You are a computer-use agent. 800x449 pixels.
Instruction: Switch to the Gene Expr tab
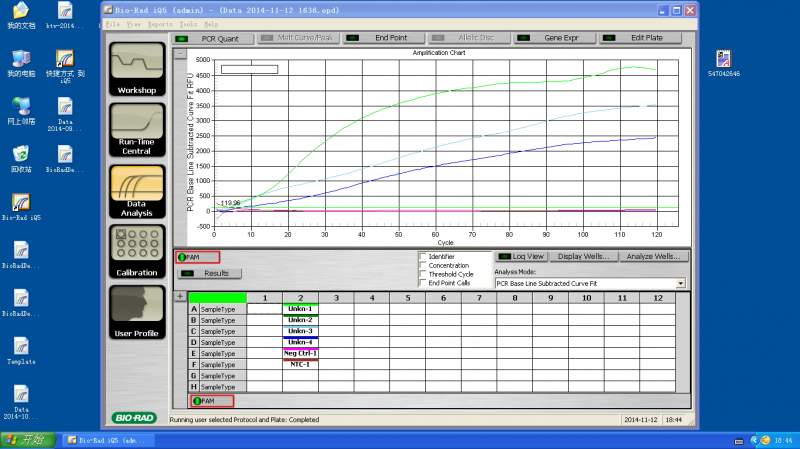(555, 38)
